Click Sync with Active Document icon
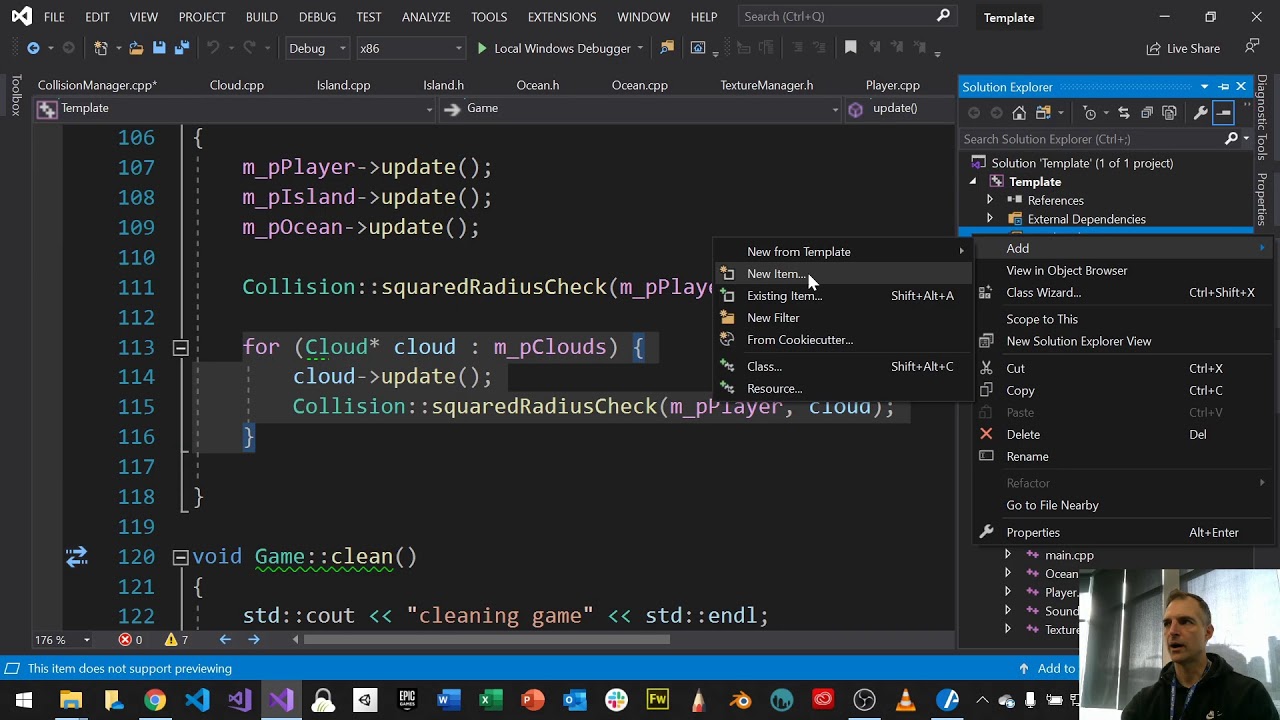 1124,113
